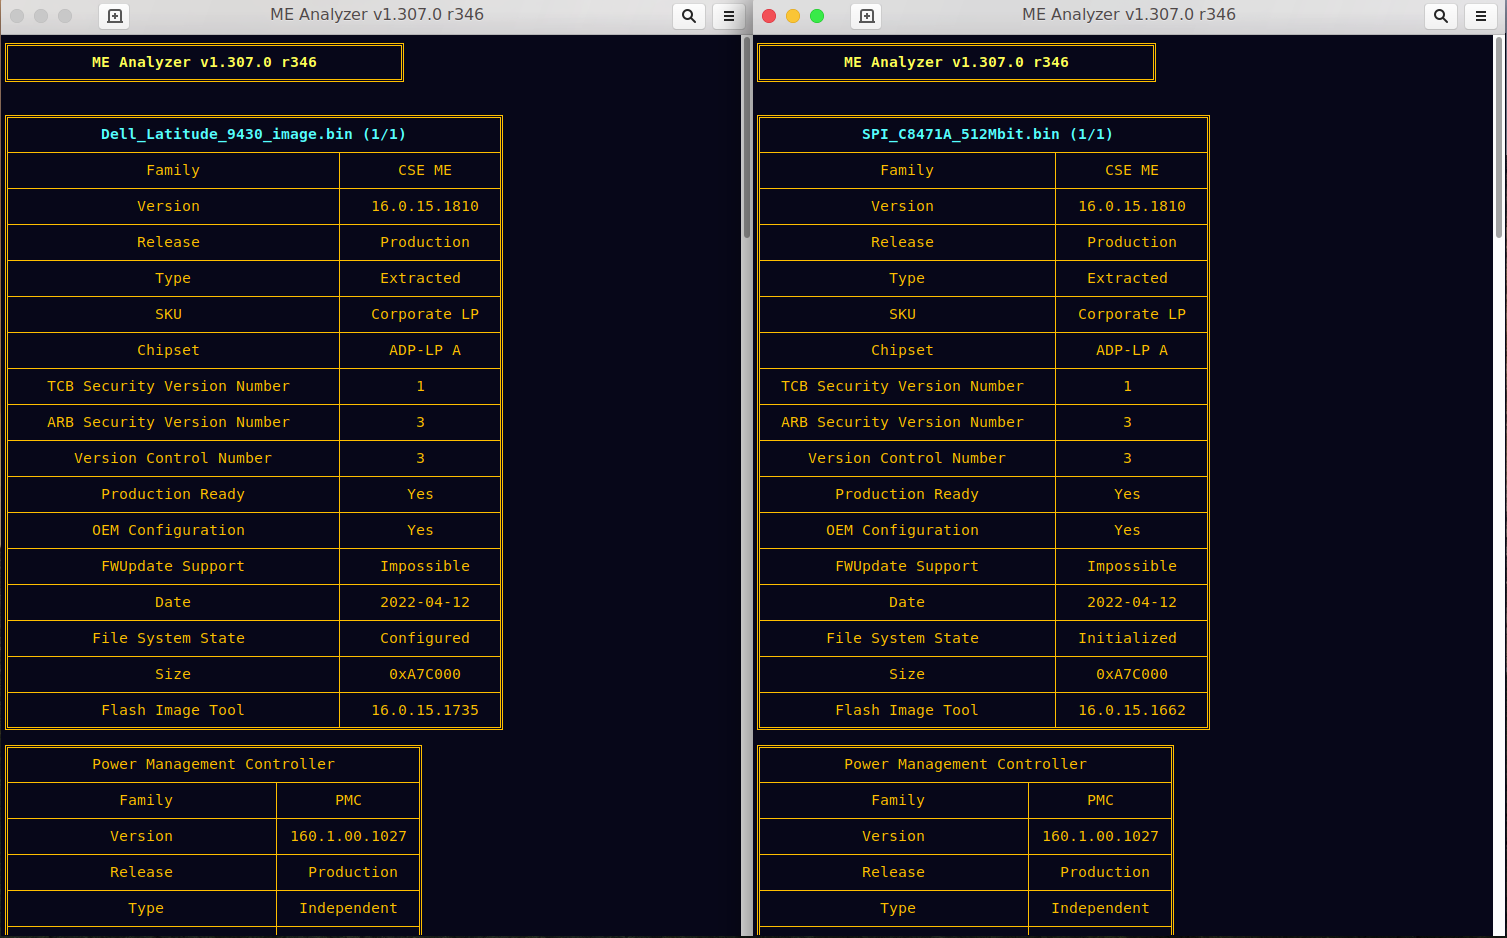Click the TCB Security Version Number label, left window
Image resolution: width=1507 pixels, height=938 pixels.
[x=168, y=386]
